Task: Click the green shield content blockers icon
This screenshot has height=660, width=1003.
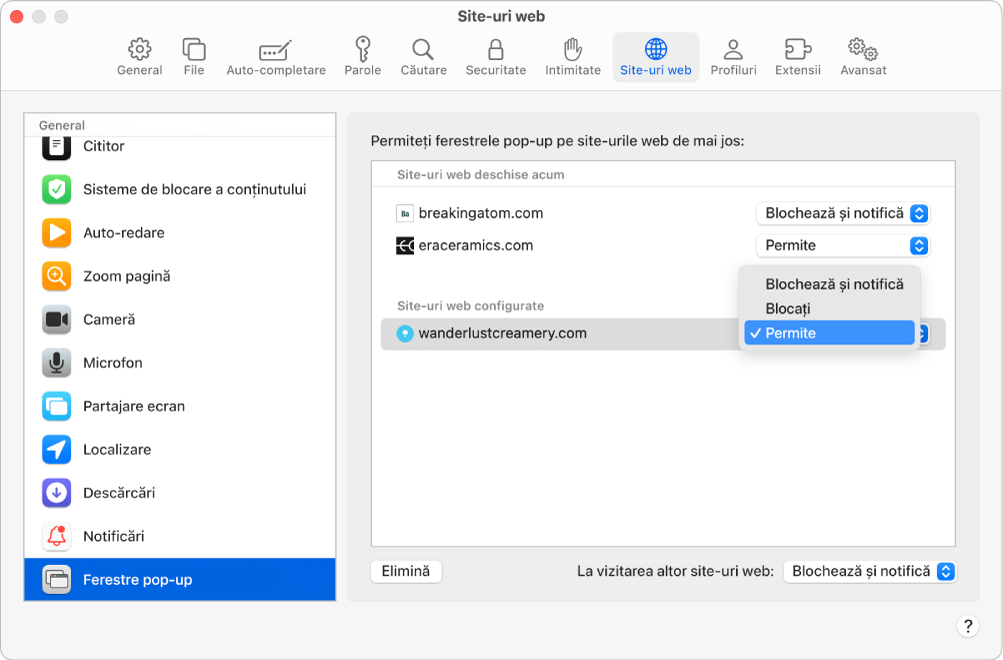Action: [56, 189]
